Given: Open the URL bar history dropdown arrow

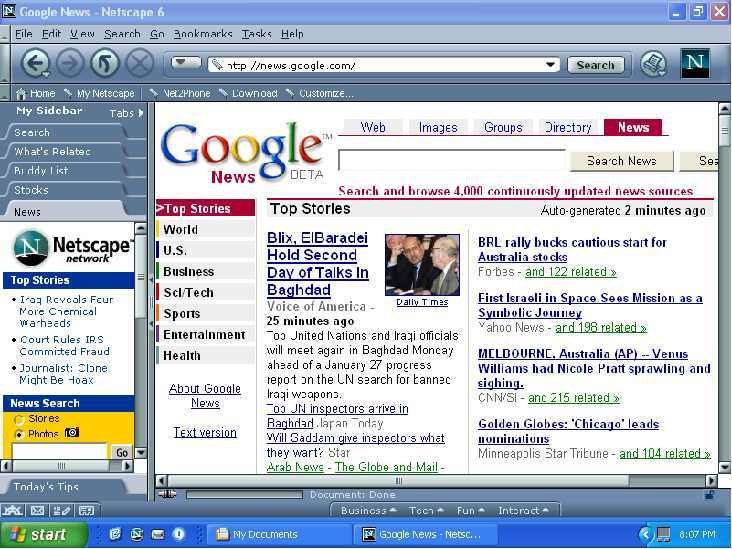Looking at the screenshot, I should 550,64.
